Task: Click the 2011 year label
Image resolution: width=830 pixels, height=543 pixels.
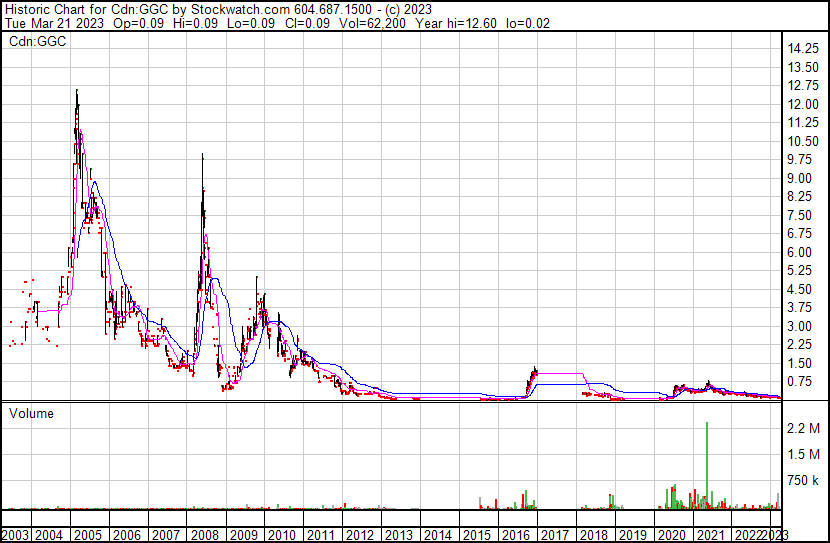Action: [323, 534]
